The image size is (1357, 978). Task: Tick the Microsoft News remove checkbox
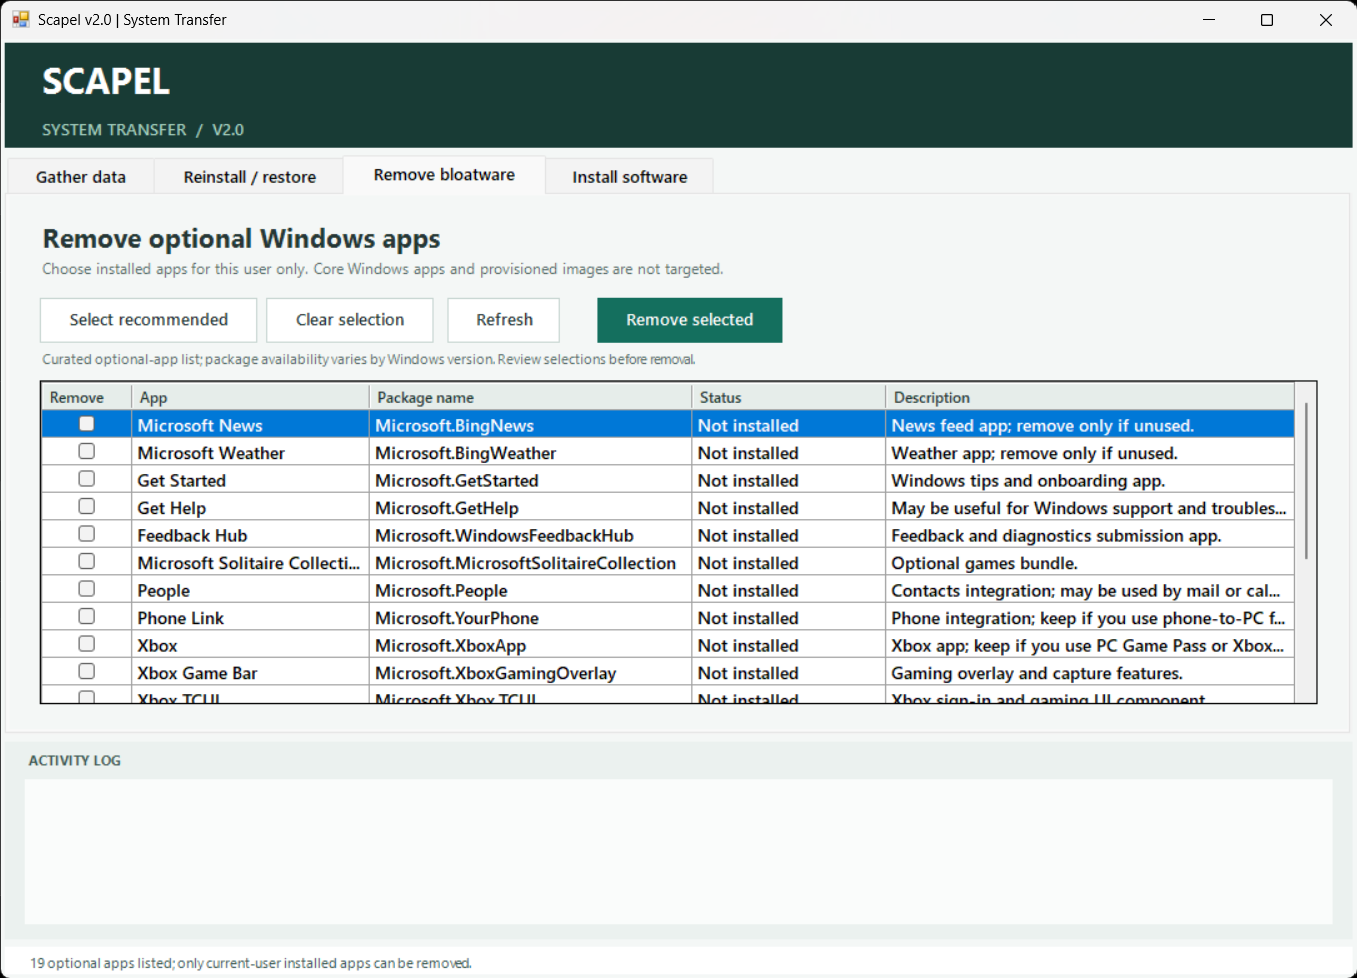[87, 424]
